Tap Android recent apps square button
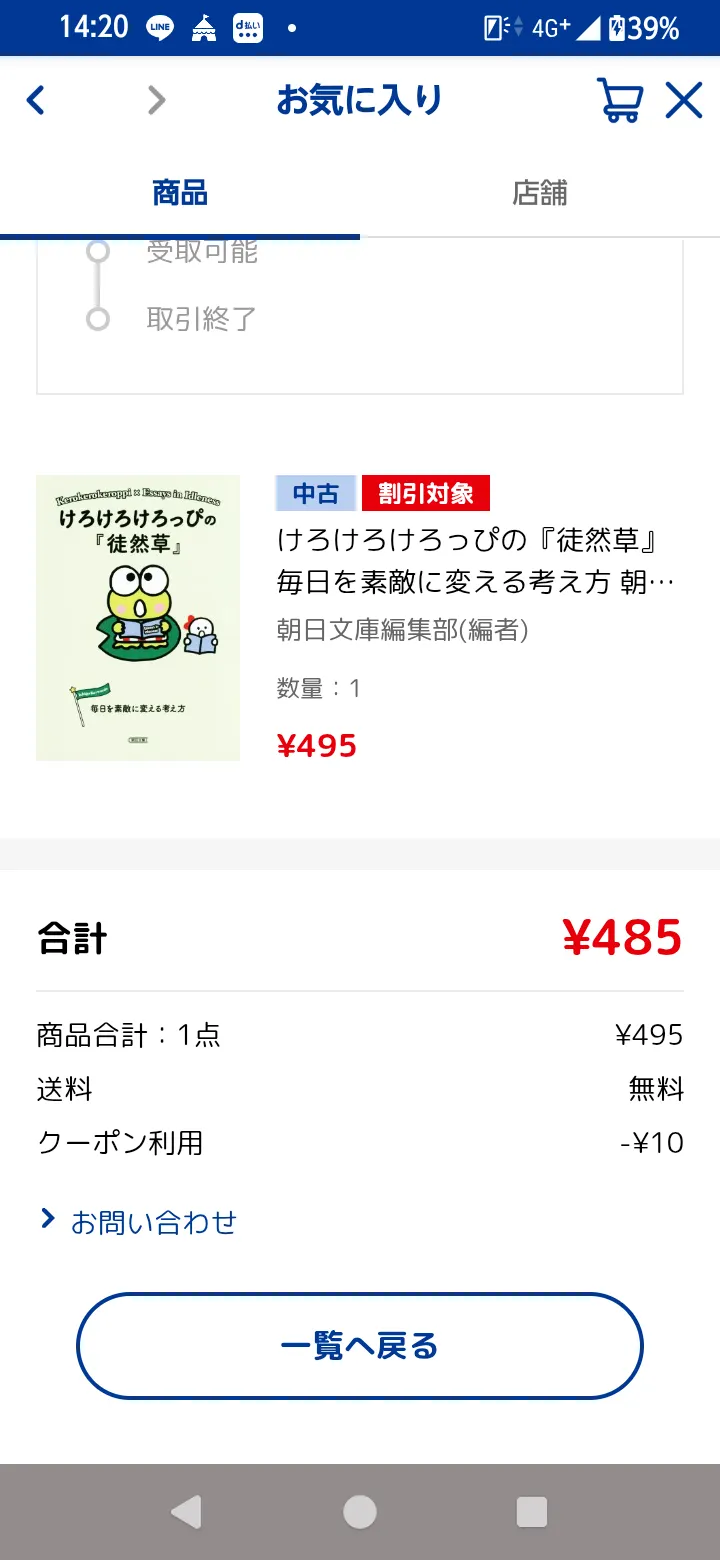 click(x=532, y=1512)
